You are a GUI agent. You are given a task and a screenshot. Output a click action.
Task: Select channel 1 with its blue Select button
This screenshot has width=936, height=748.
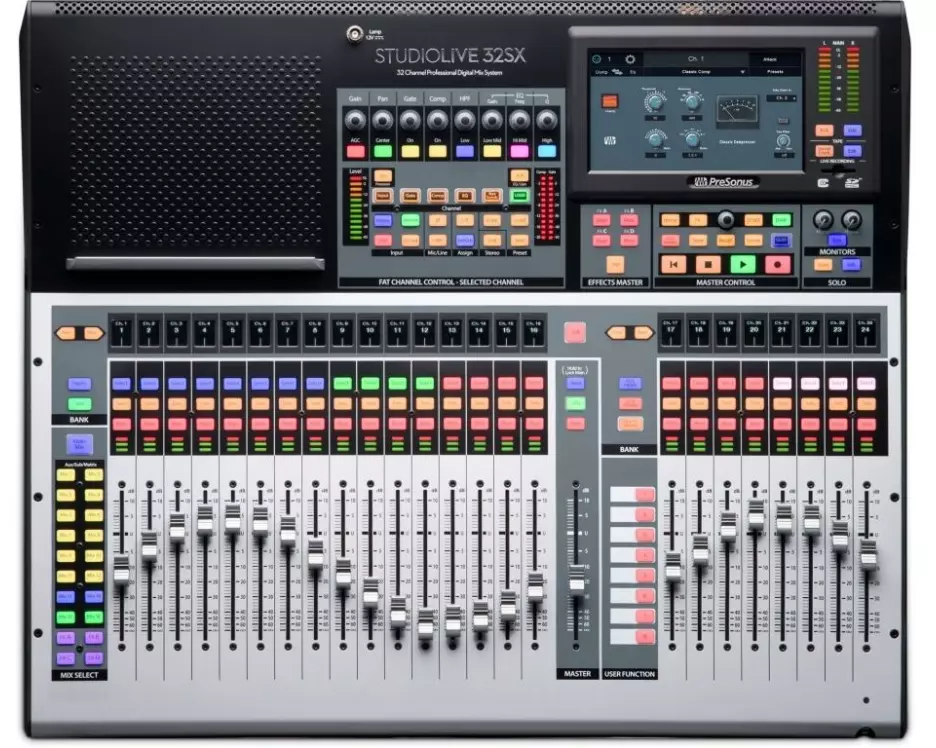click(122, 383)
